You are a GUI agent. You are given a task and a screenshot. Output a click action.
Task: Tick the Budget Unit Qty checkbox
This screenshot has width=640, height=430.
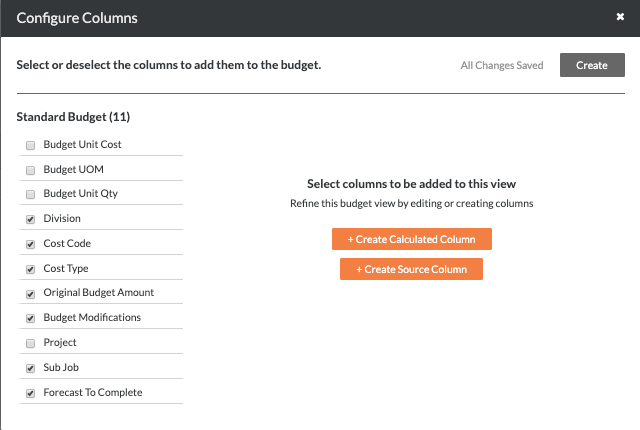tap(30, 194)
